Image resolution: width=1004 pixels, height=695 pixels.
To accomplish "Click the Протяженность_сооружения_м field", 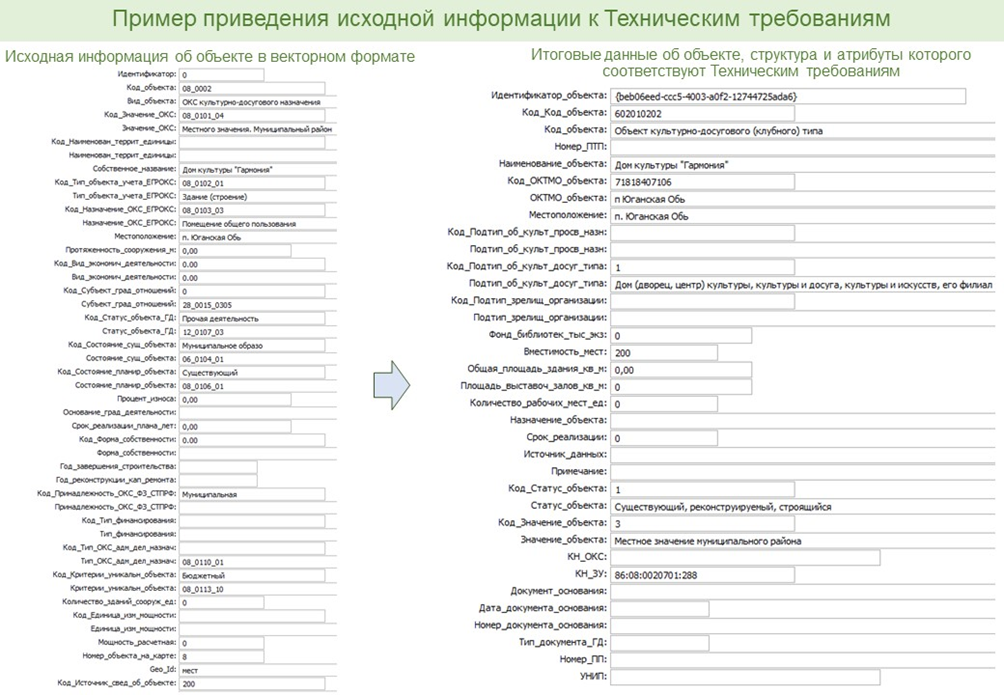I will [235, 250].
